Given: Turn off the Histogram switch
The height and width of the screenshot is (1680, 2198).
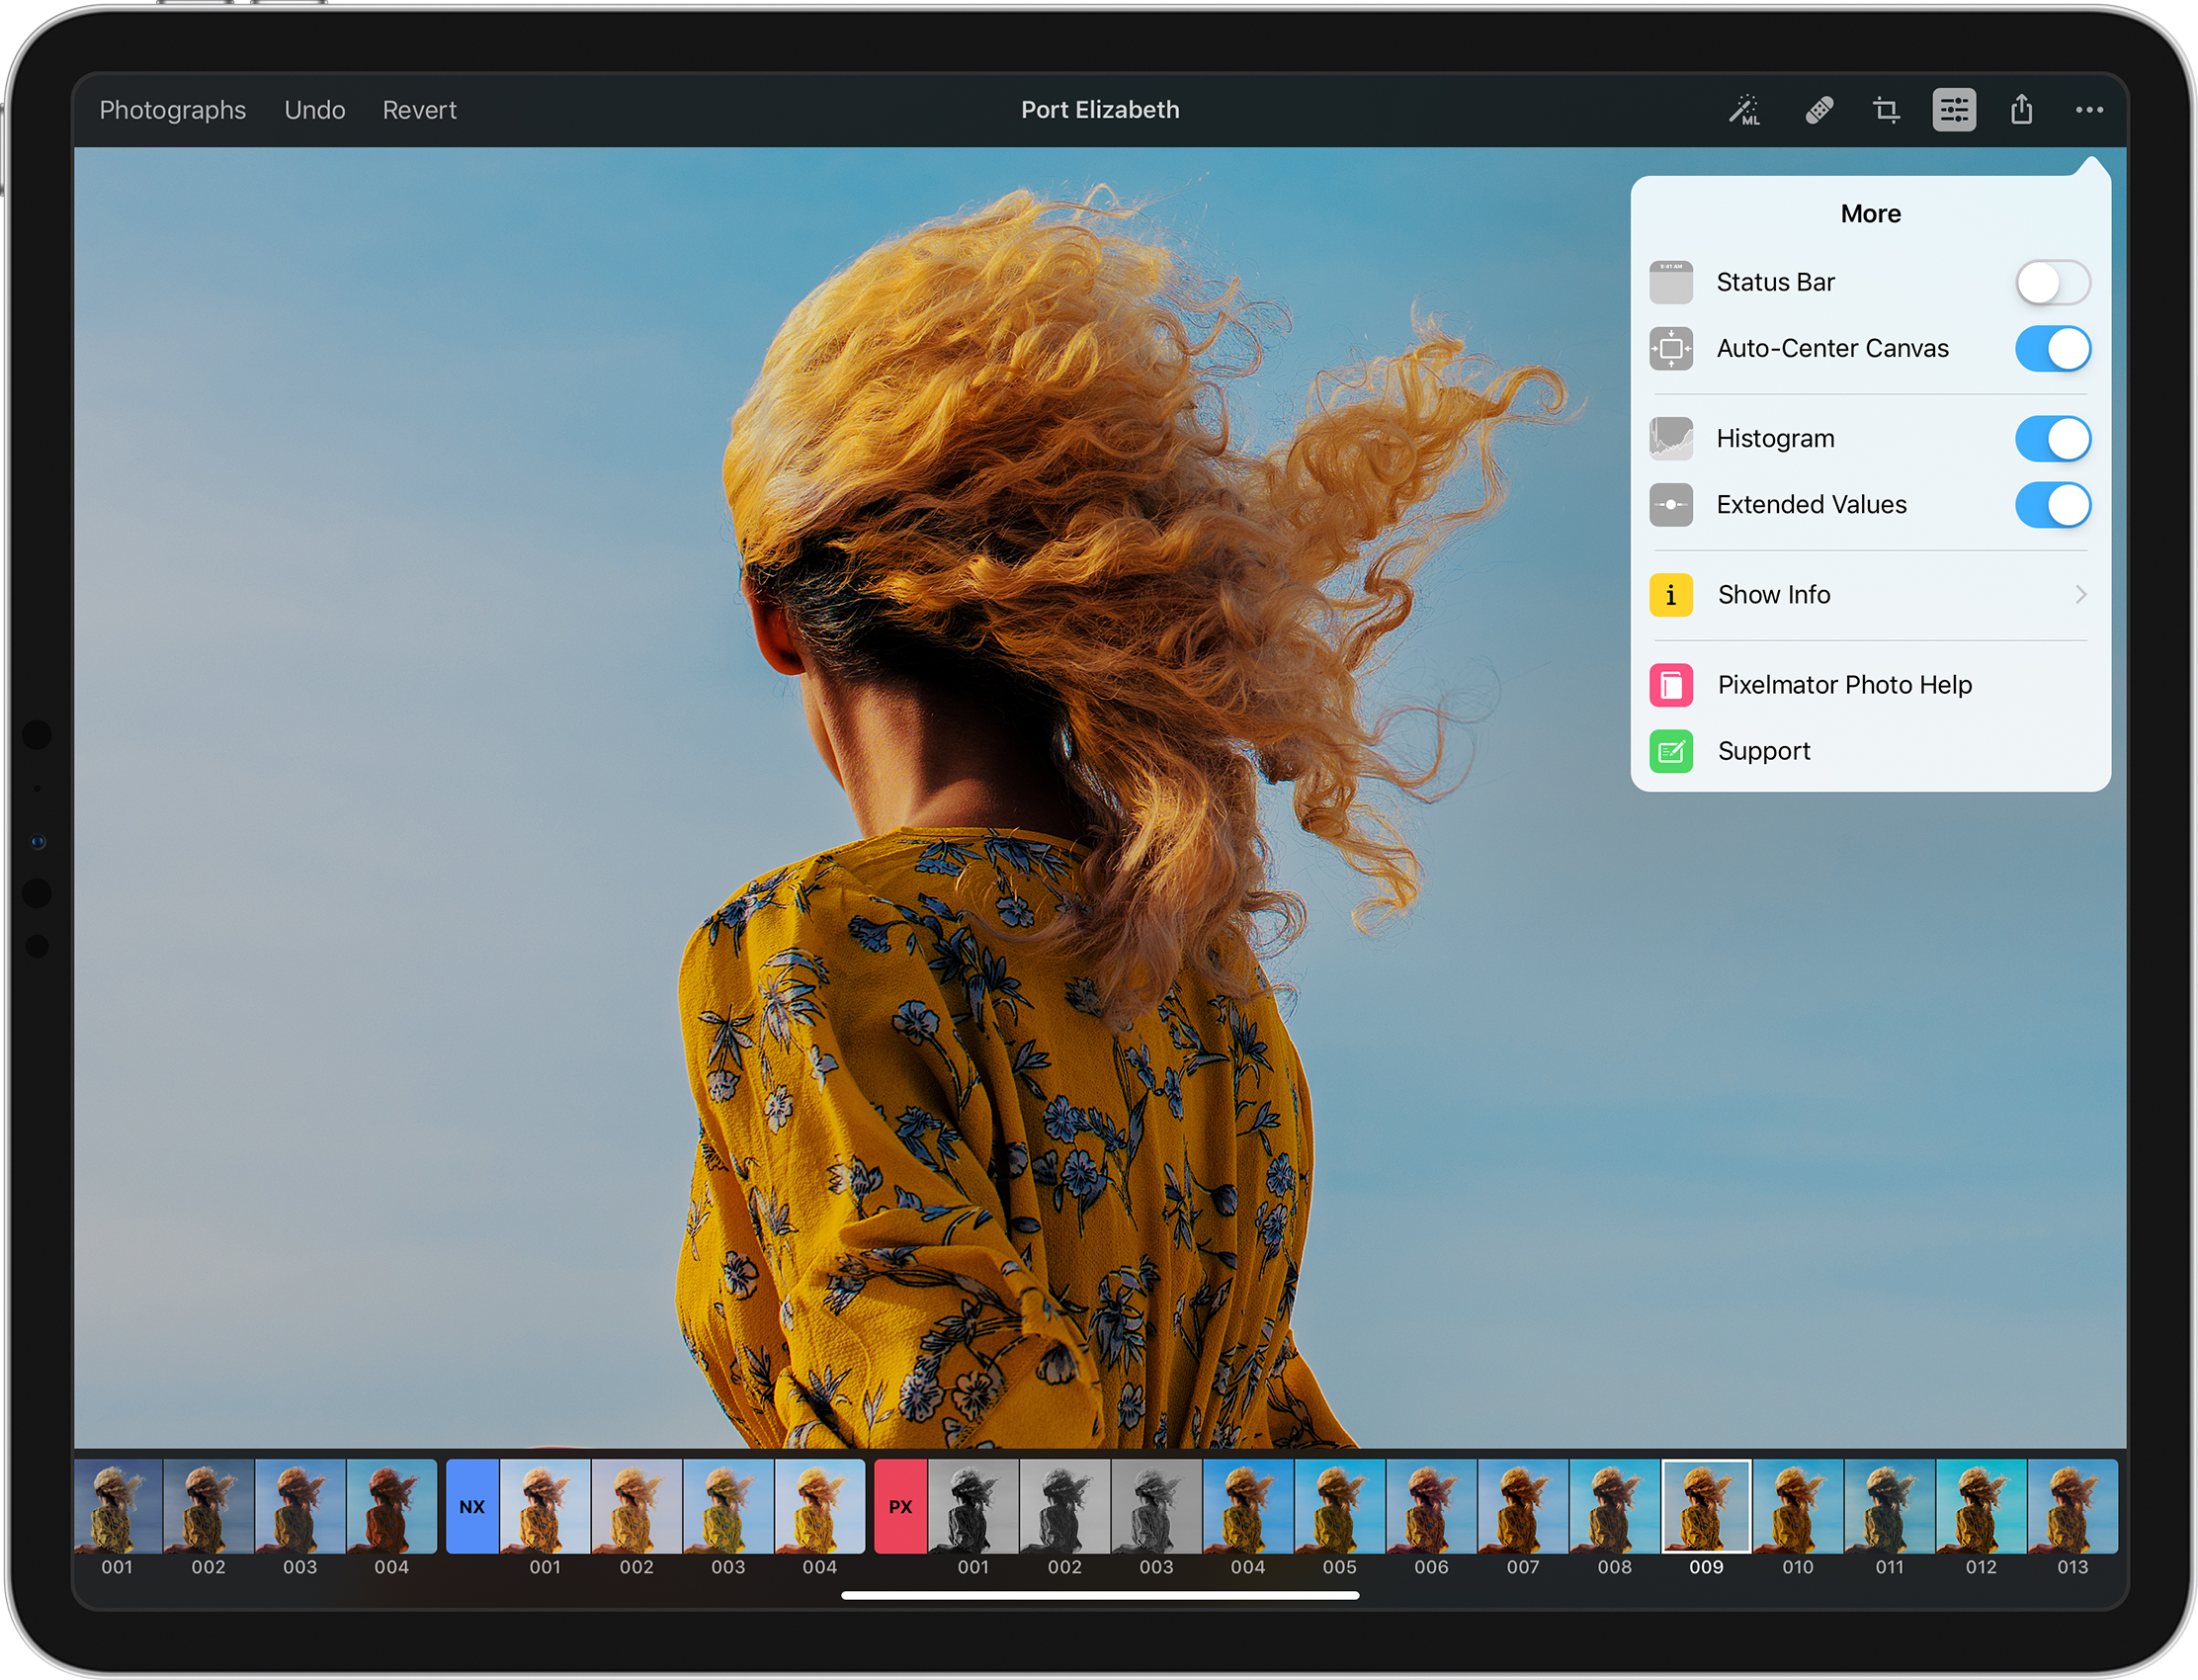Looking at the screenshot, I should tap(2053, 438).
